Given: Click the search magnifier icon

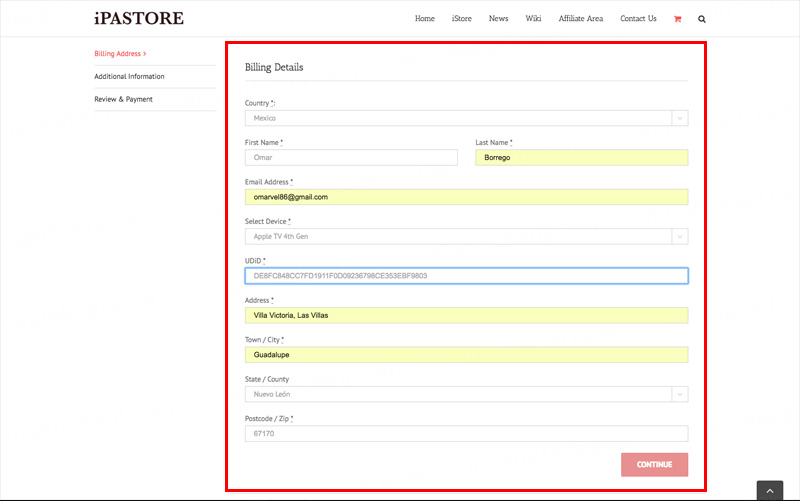Looking at the screenshot, I should (702, 19).
